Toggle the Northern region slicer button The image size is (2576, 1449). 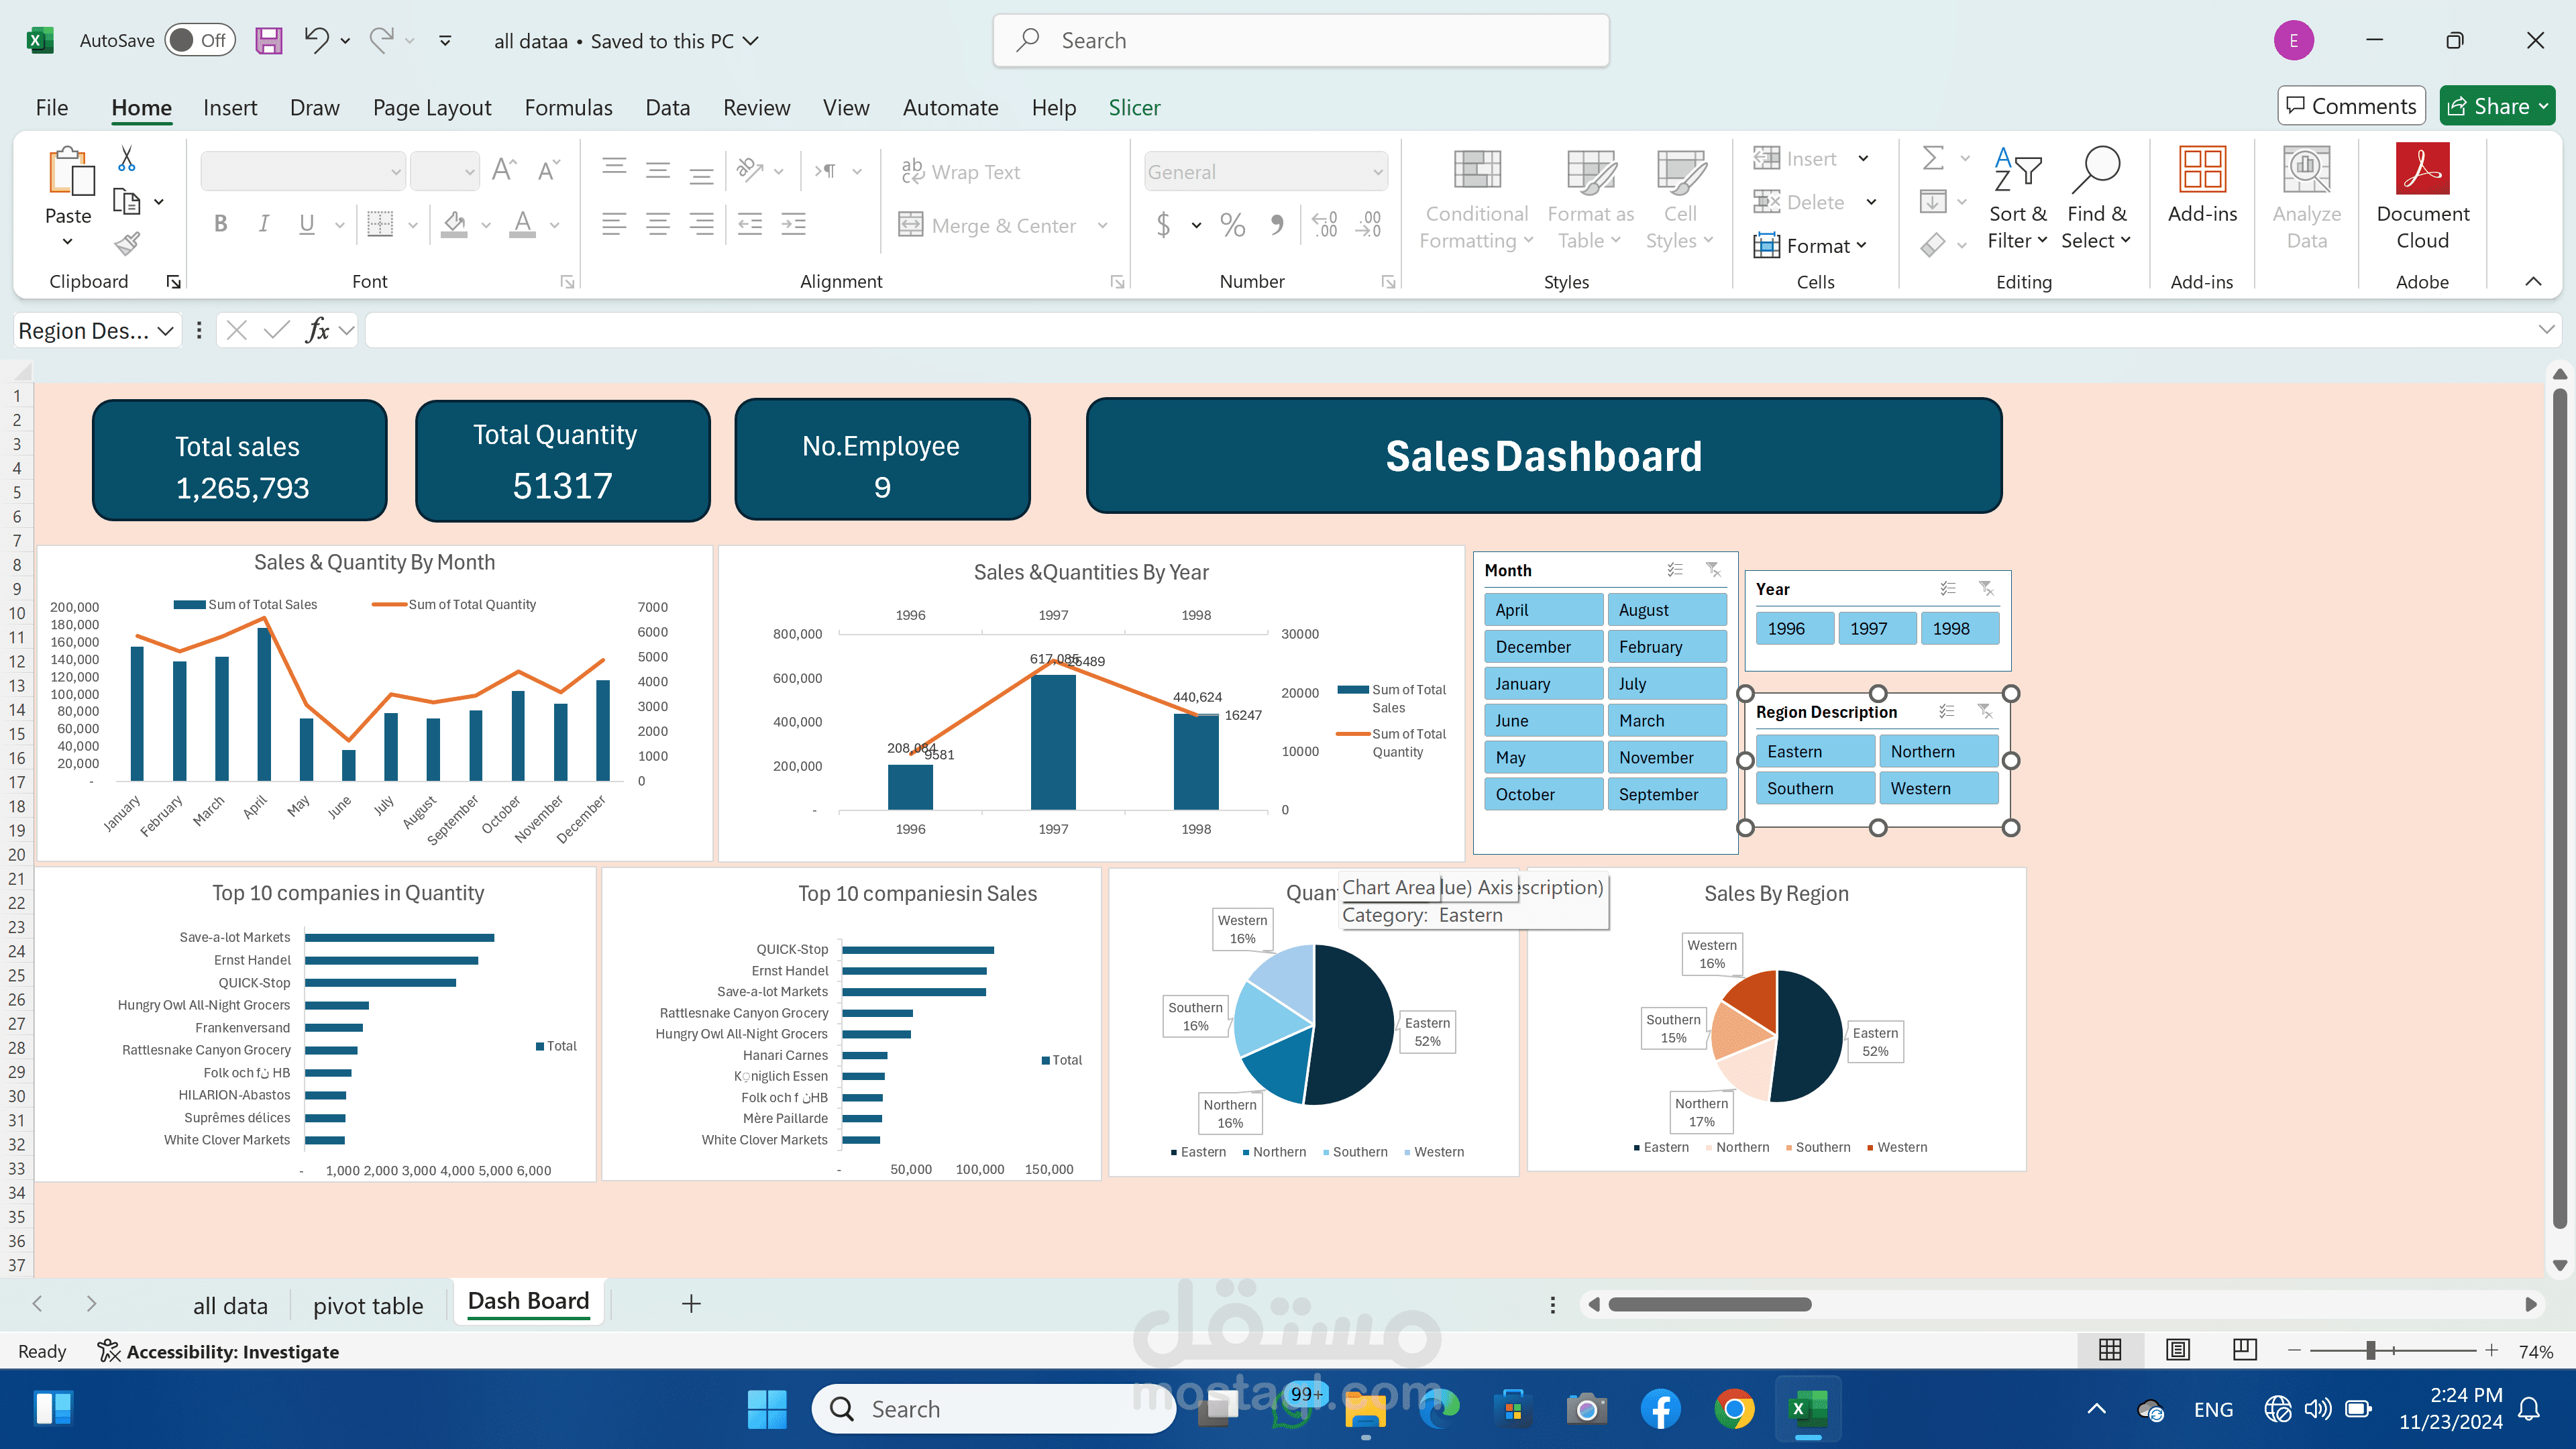tap(1938, 751)
